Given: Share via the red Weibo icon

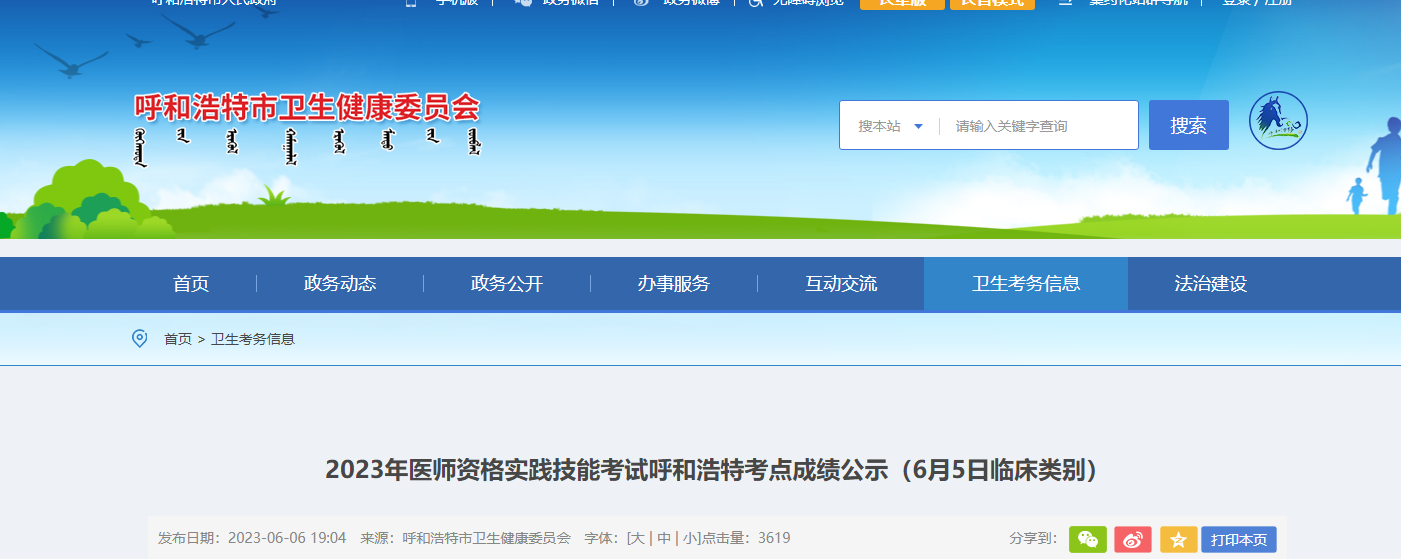Looking at the screenshot, I should pos(1133,539).
